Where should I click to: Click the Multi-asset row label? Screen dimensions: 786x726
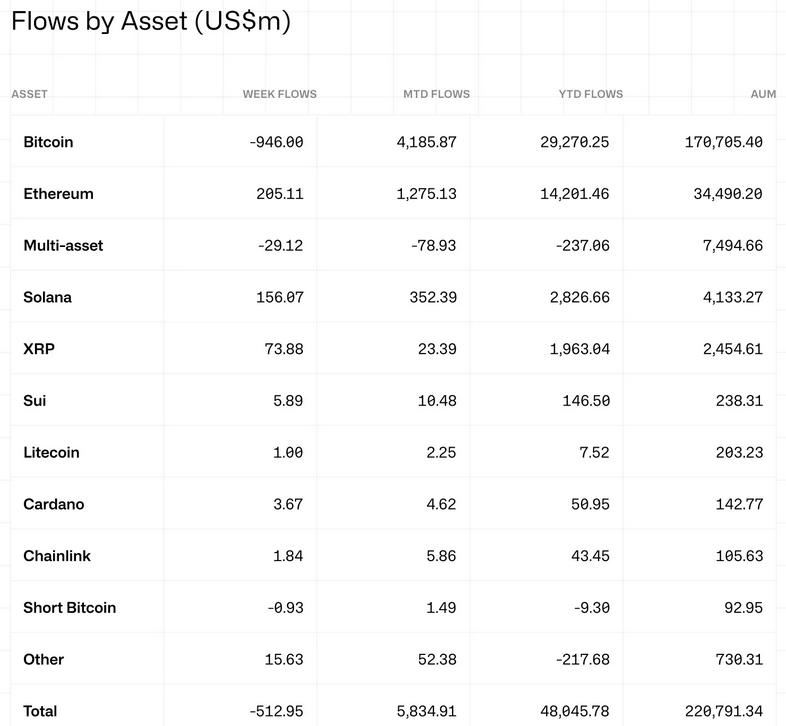pos(63,245)
